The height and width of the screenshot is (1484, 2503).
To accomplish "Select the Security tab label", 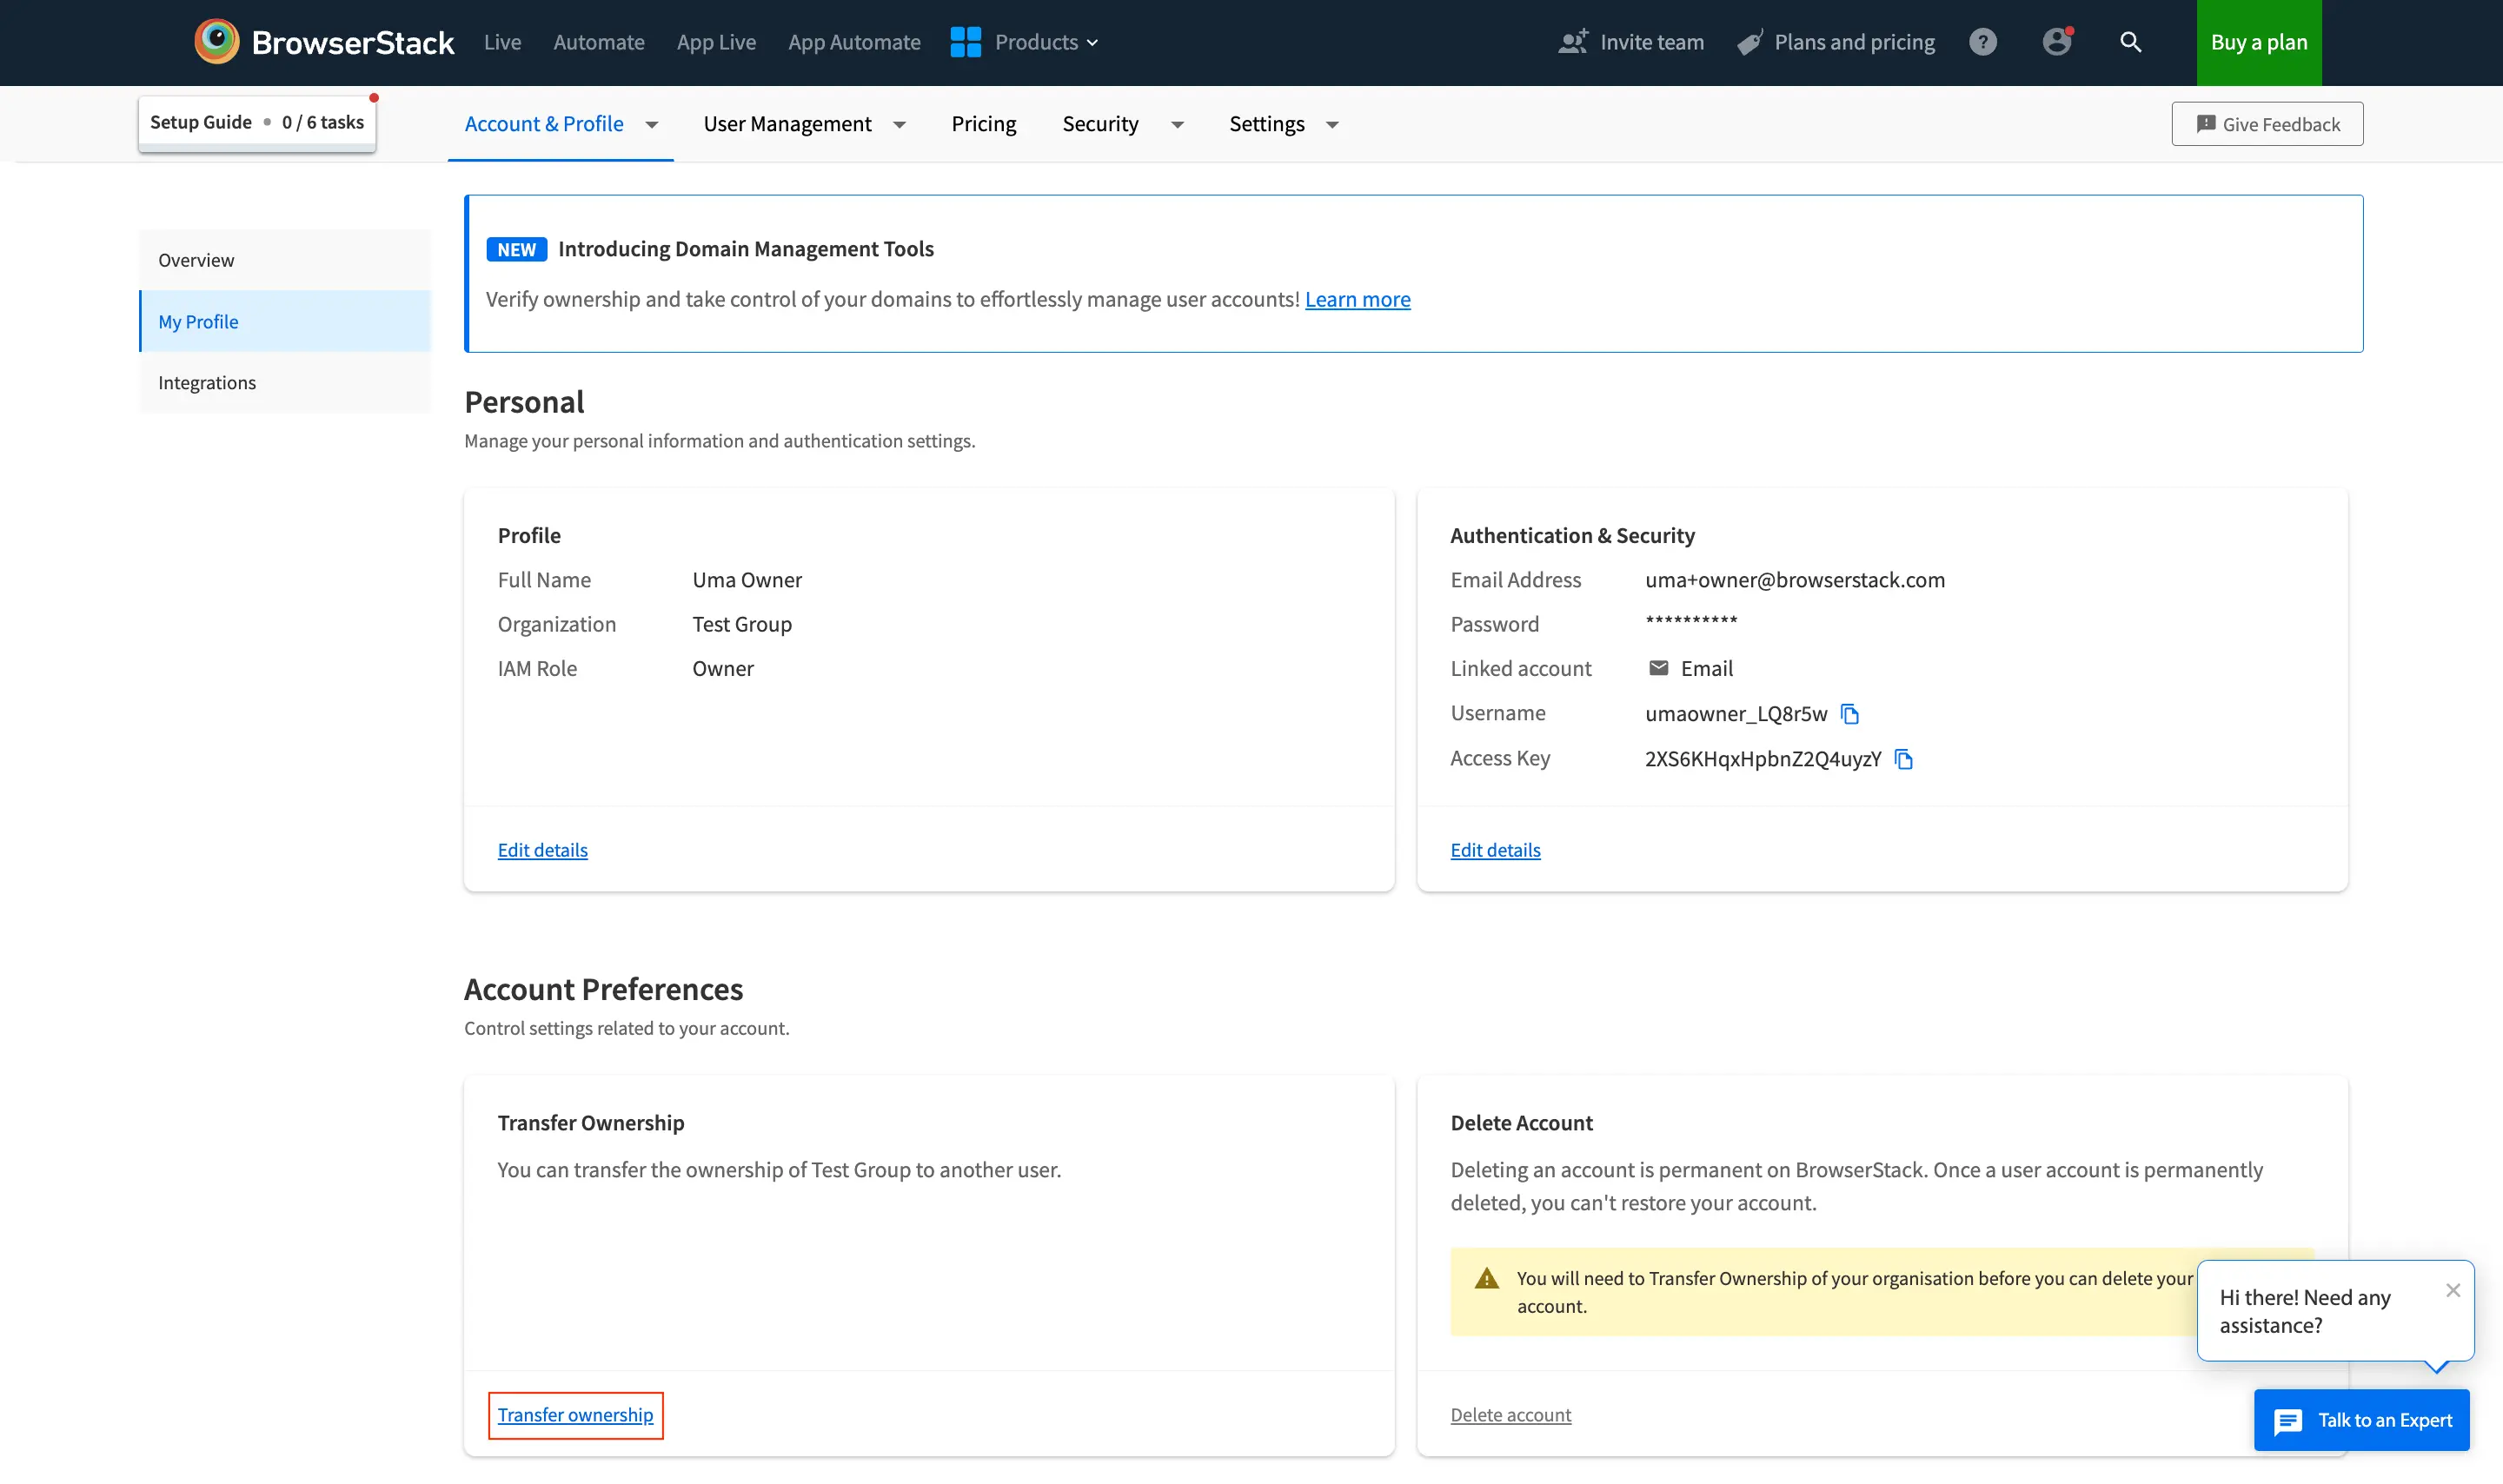I will (1100, 124).
